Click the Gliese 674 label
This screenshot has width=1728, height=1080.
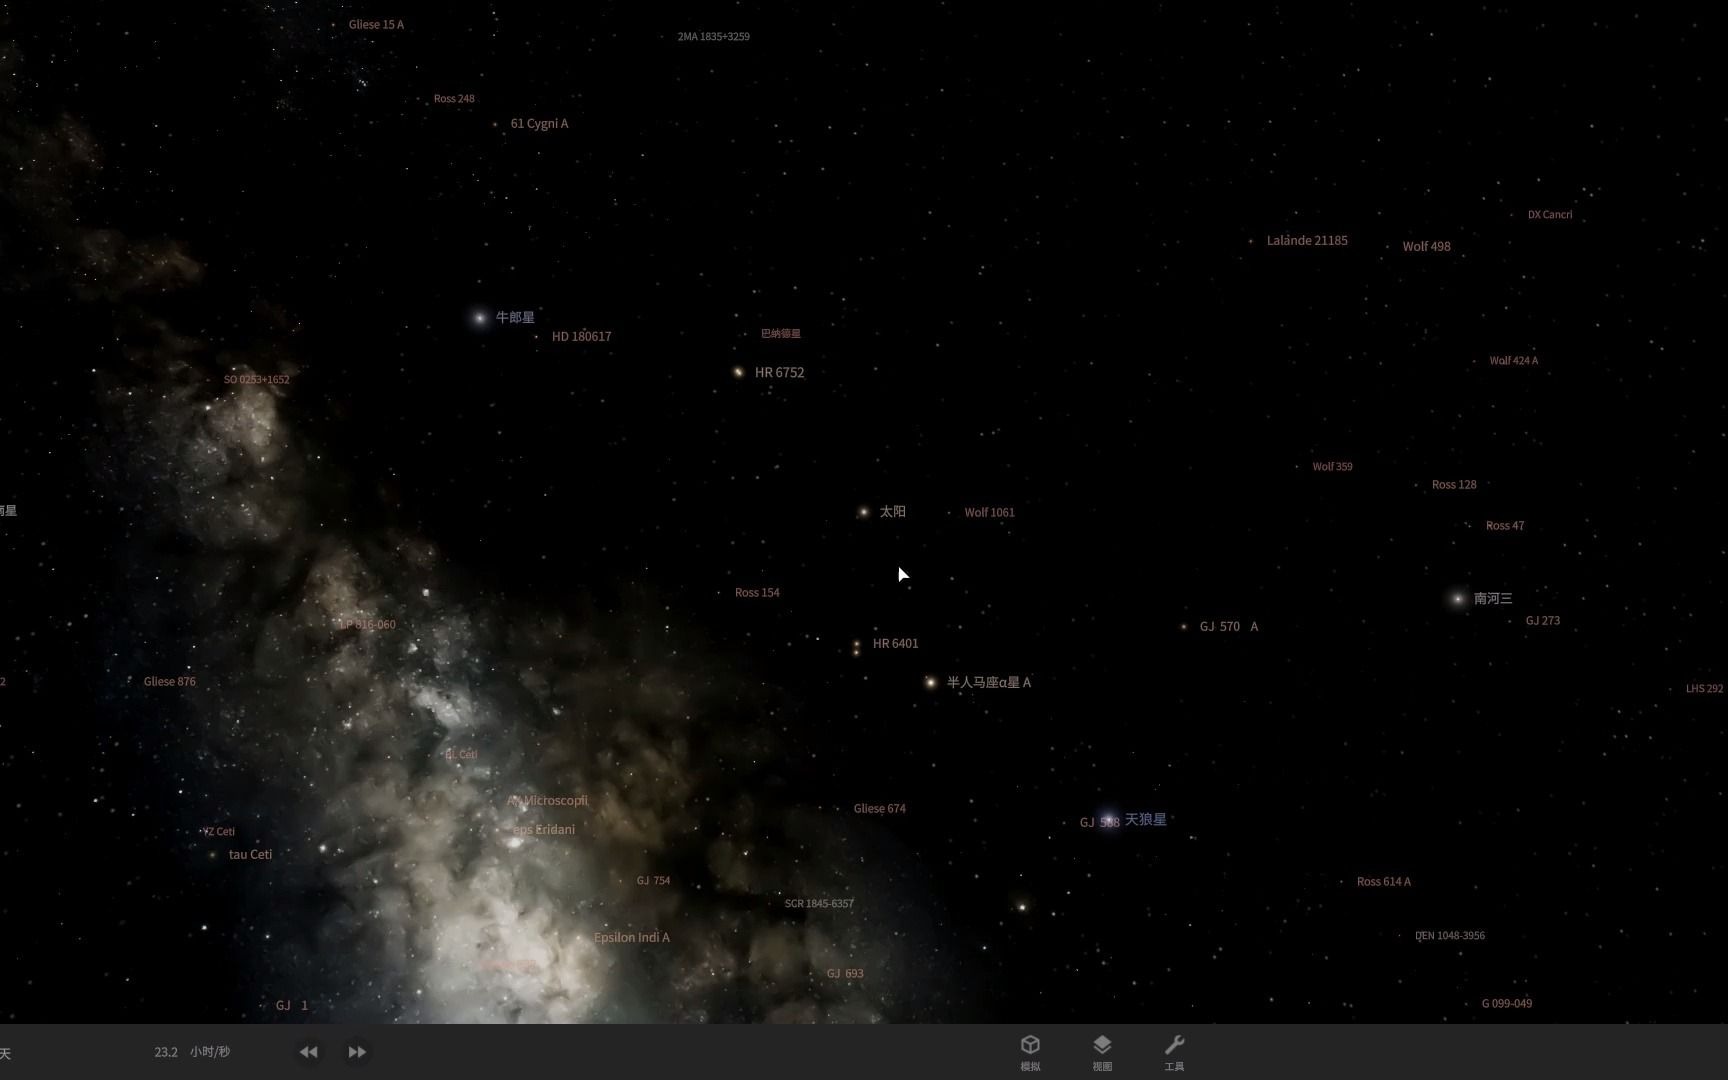879,809
